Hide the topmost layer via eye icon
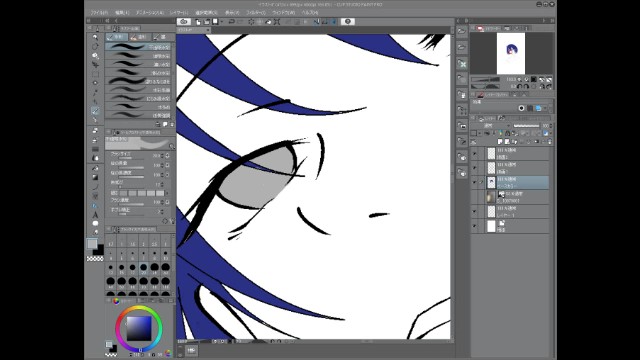Viewport: 640px width, 360px height. 474,153
